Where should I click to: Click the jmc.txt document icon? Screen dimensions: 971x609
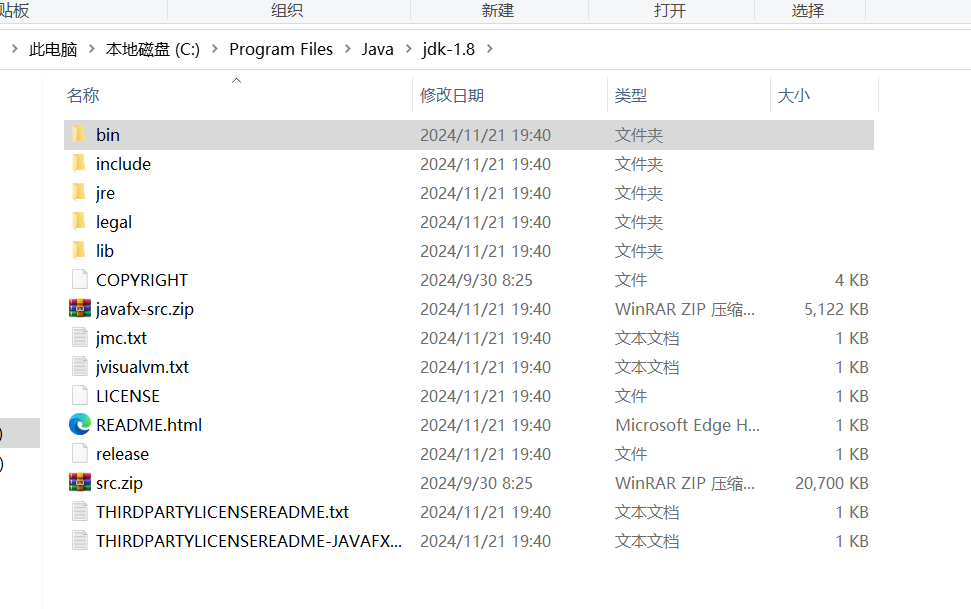(80, 338)
